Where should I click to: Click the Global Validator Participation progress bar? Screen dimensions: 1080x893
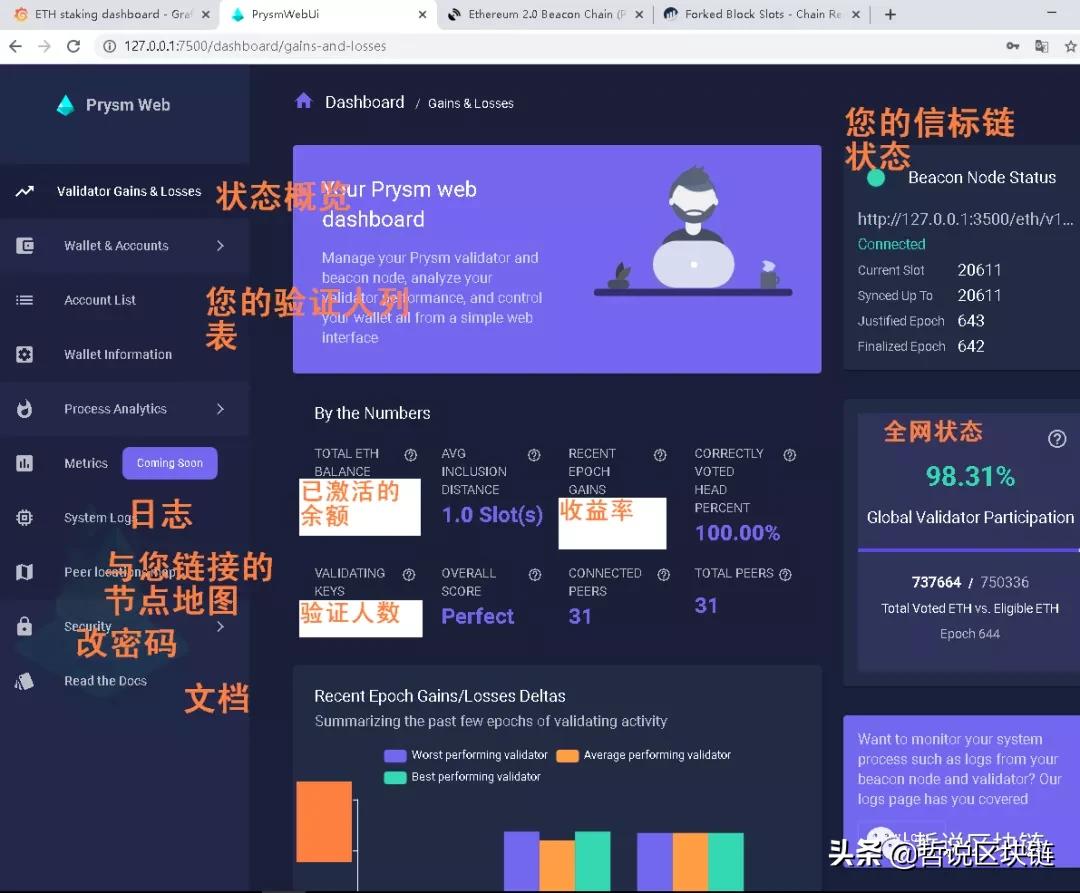[968, 550]
